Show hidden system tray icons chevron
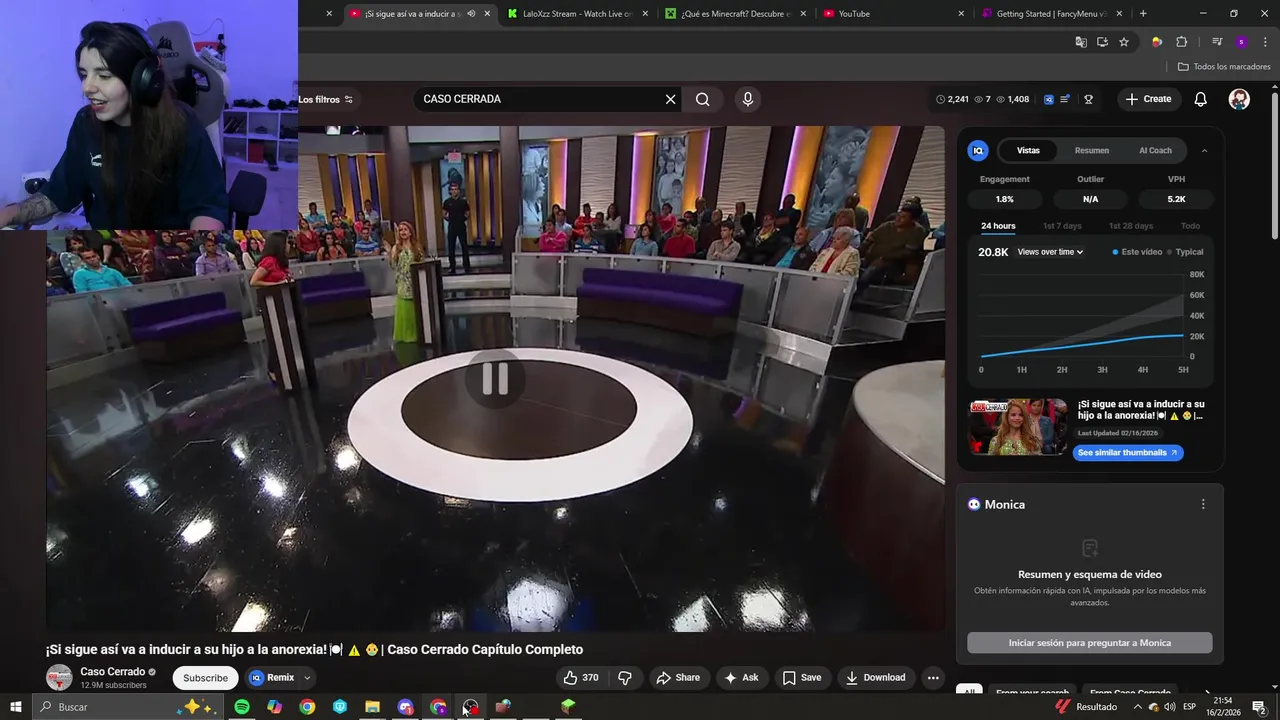 [1137, 707]
